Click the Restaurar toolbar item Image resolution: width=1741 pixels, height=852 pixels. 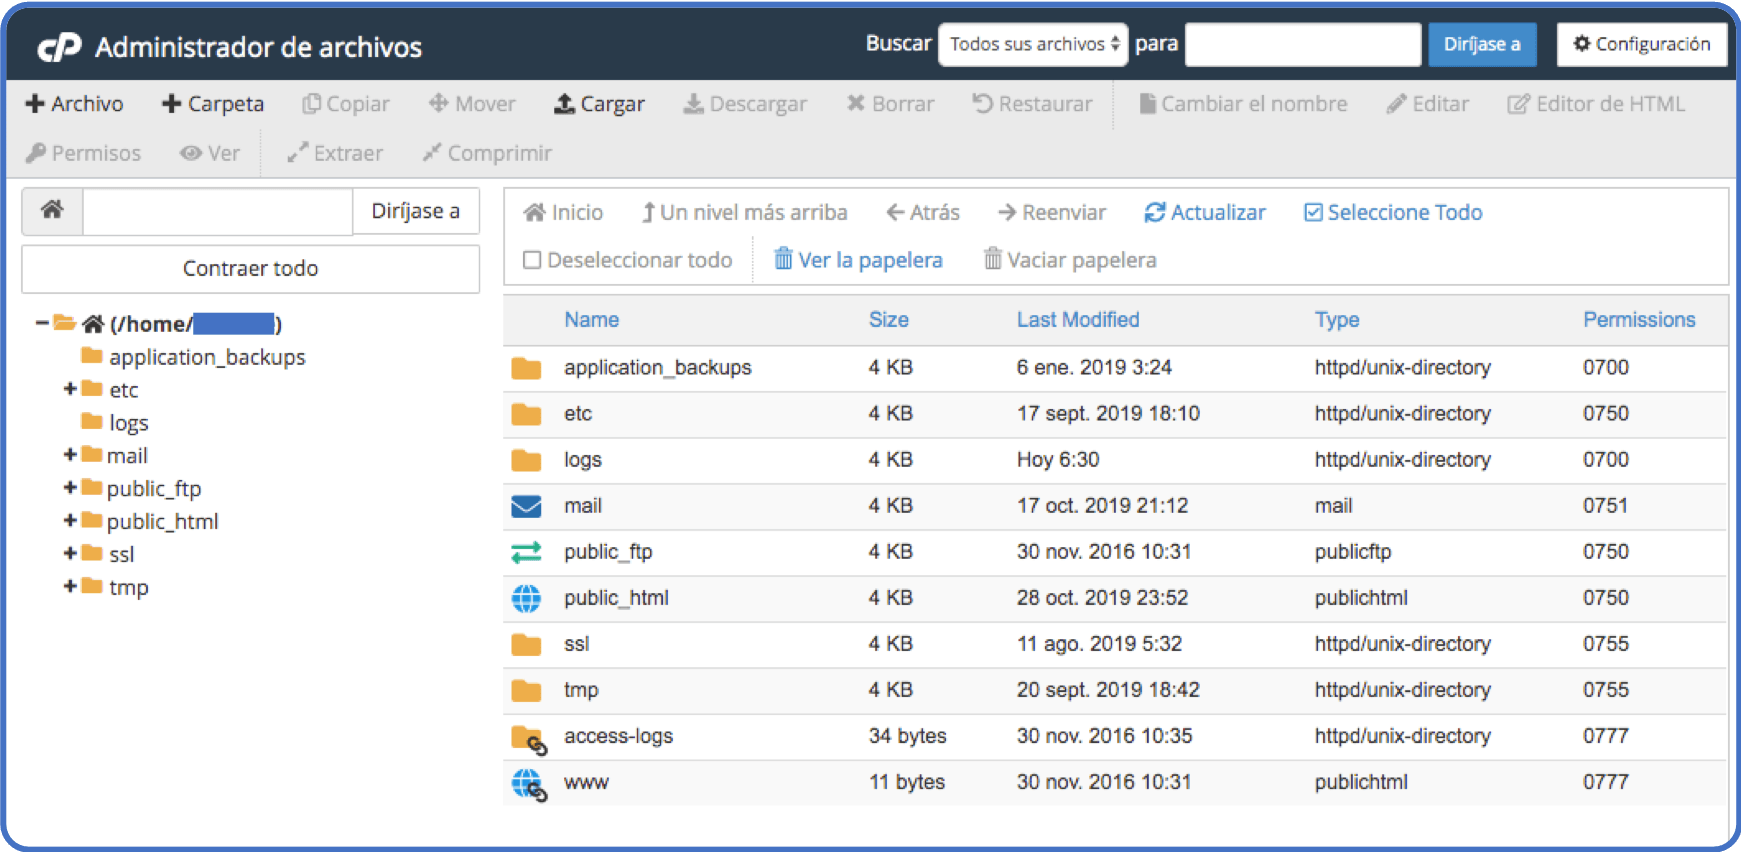click(x=1032, y=104)
